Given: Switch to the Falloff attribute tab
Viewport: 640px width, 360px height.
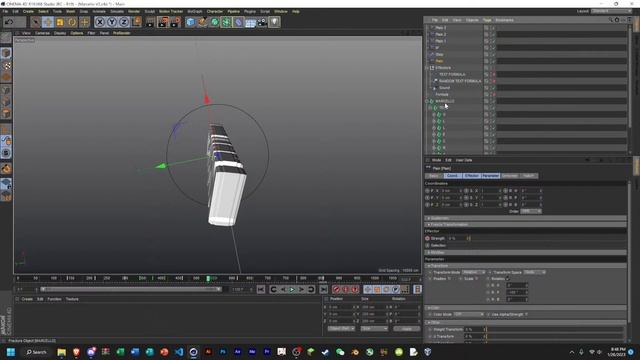Looking at the screenshot, I should [529, 176].
